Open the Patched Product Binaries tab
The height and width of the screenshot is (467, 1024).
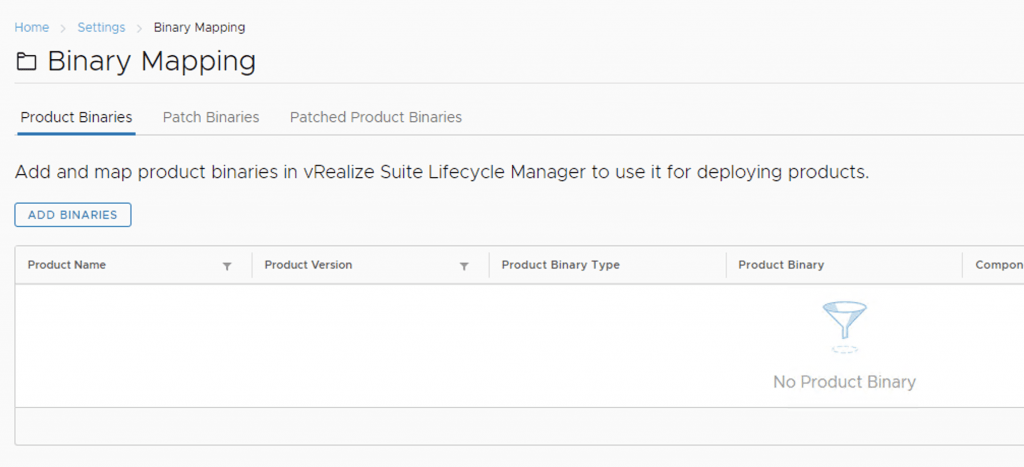click(x=375, y=117)
